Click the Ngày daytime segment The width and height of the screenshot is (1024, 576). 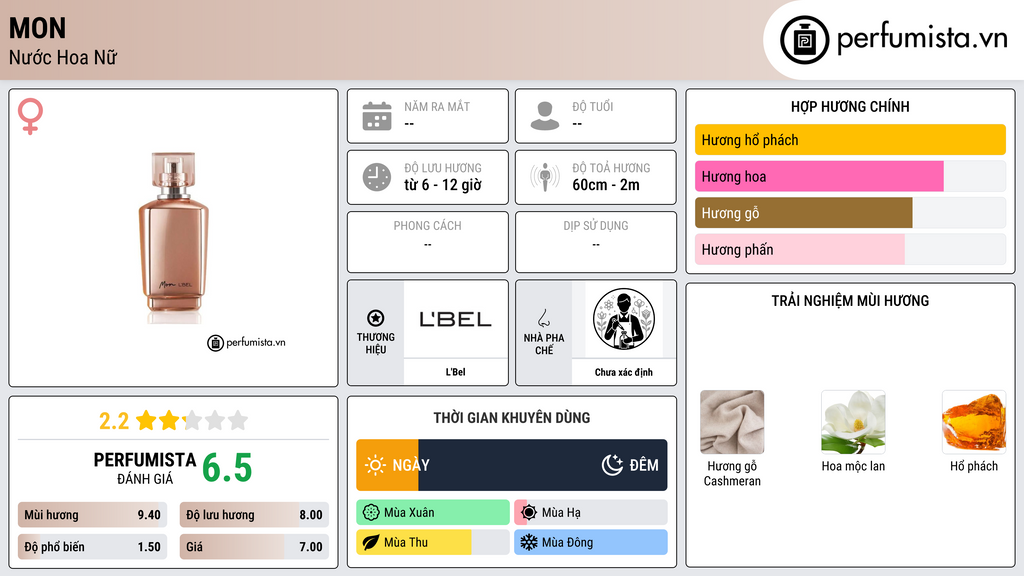[387, 465]
